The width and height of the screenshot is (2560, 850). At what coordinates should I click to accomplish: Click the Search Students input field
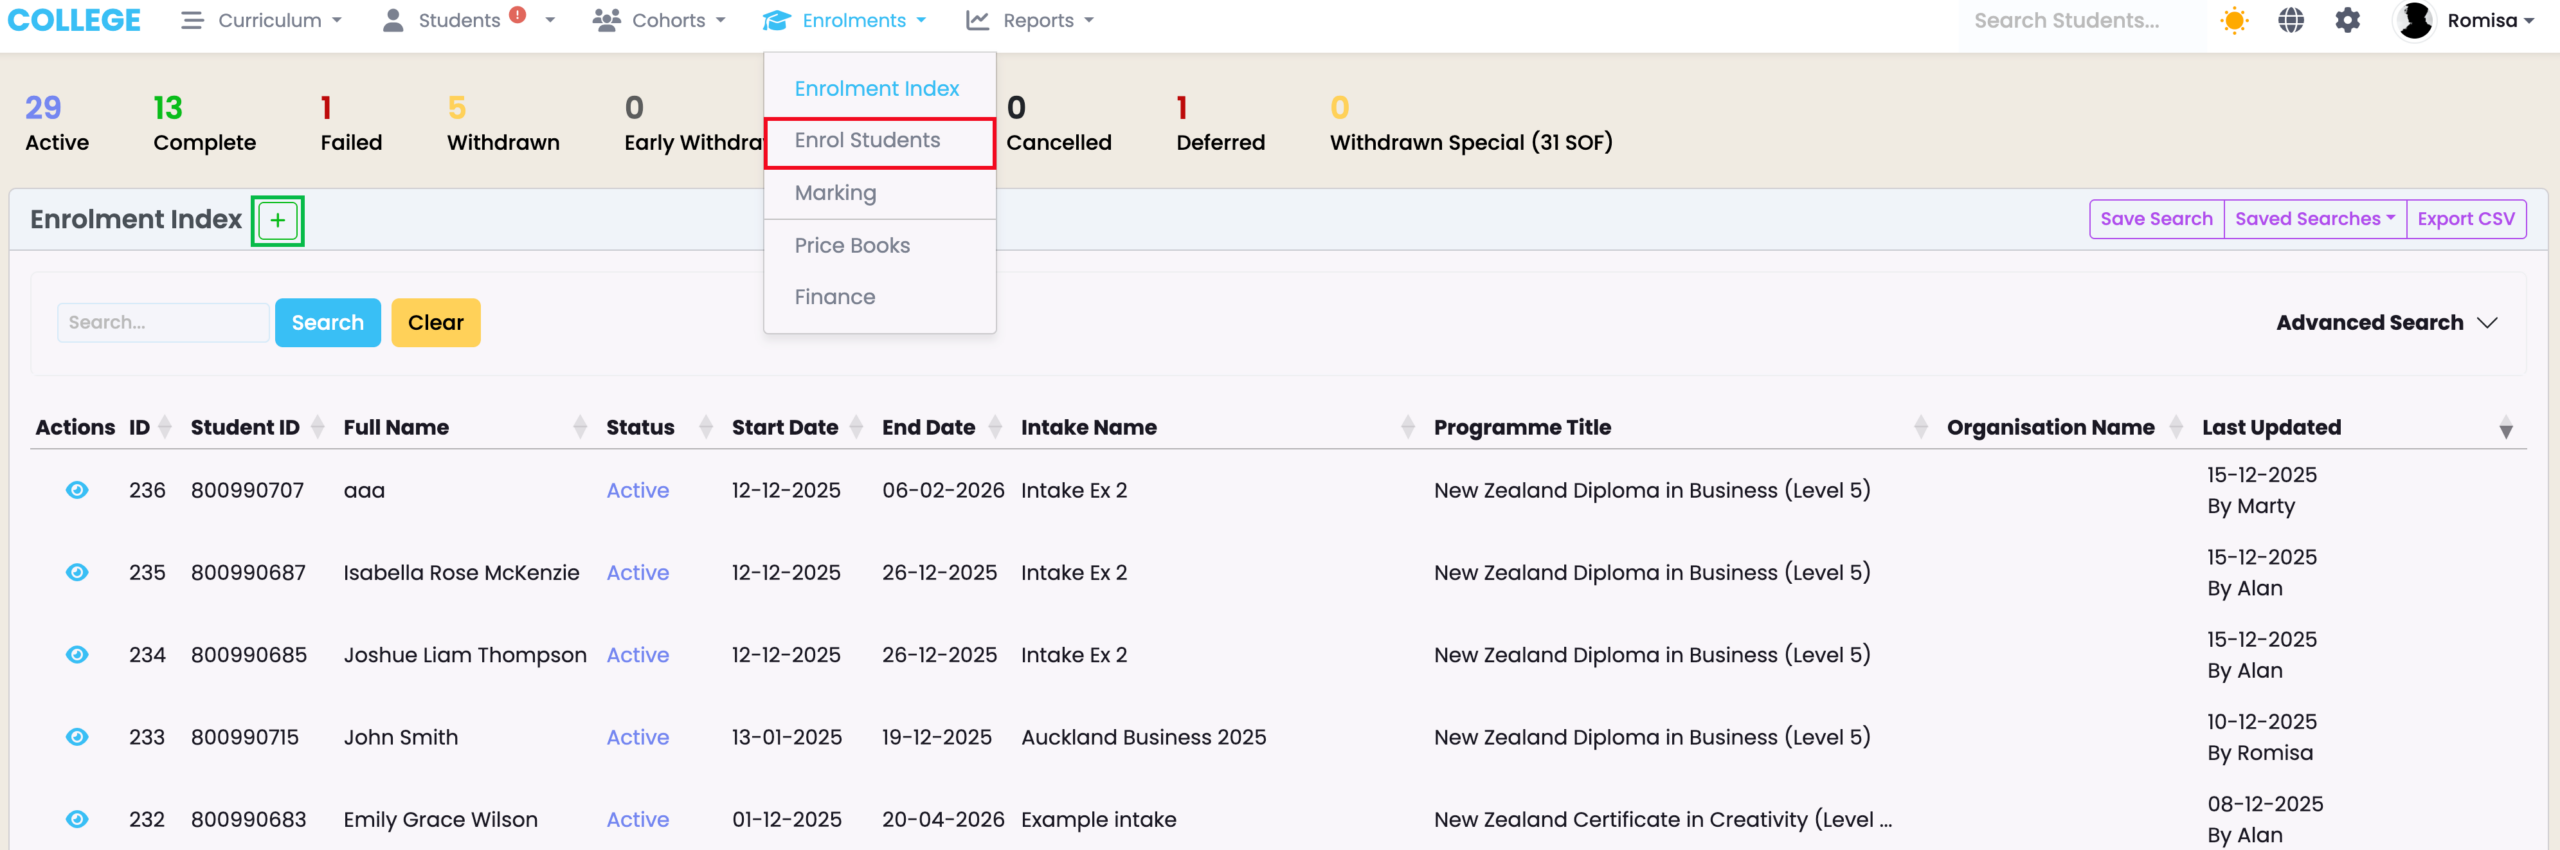(x=2066, y=21)
